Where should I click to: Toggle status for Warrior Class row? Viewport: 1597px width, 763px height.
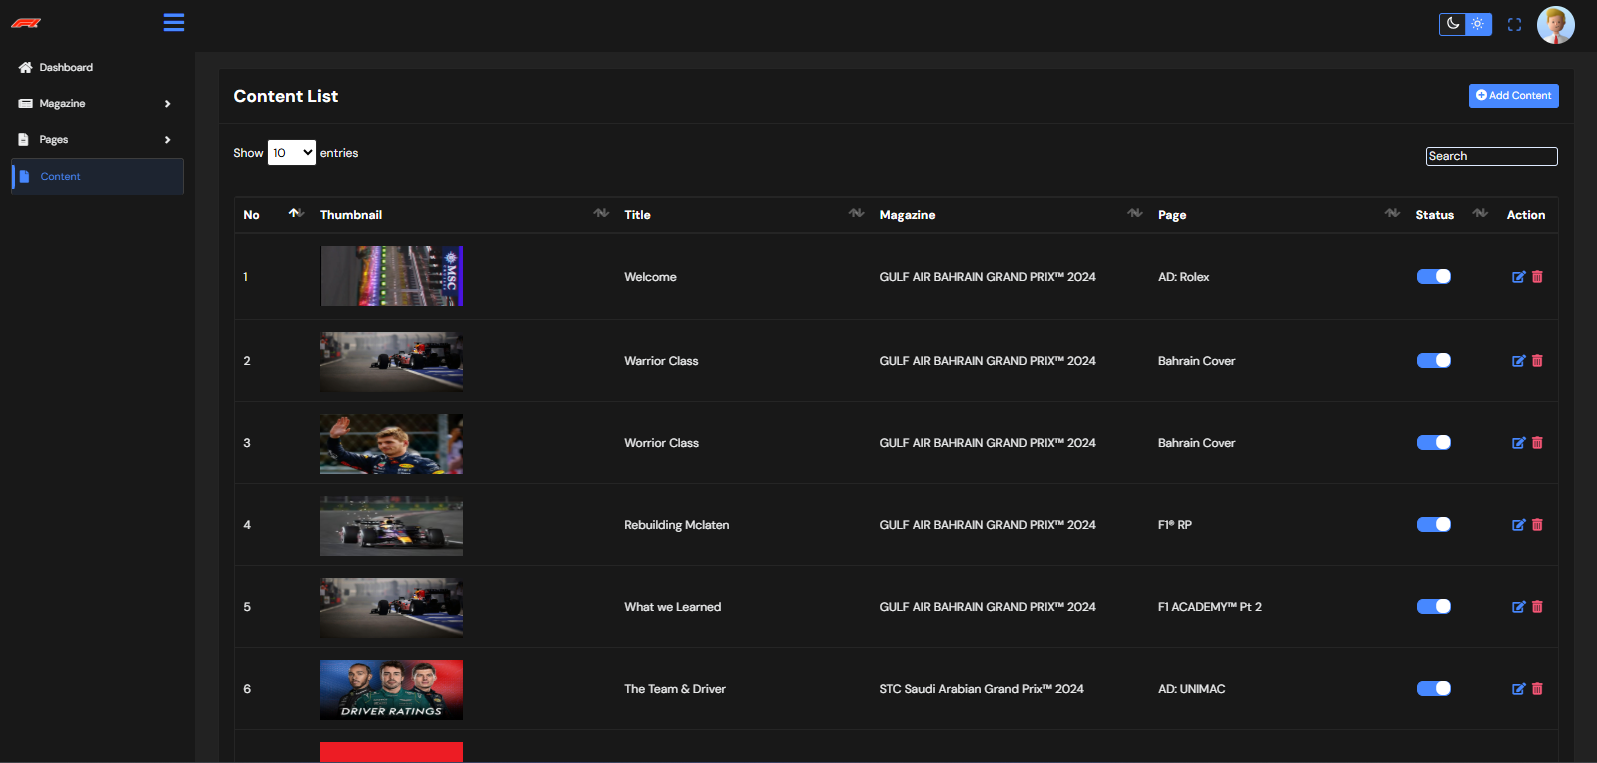pos(1434,360)
